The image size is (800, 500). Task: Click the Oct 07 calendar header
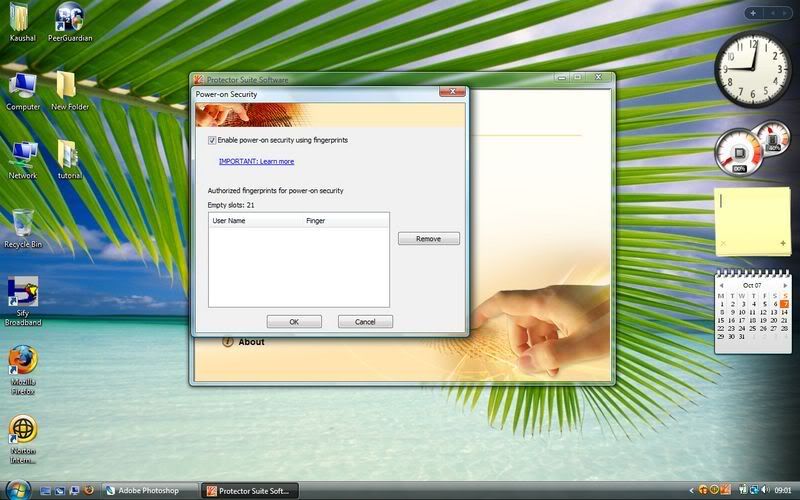(752, 285)
